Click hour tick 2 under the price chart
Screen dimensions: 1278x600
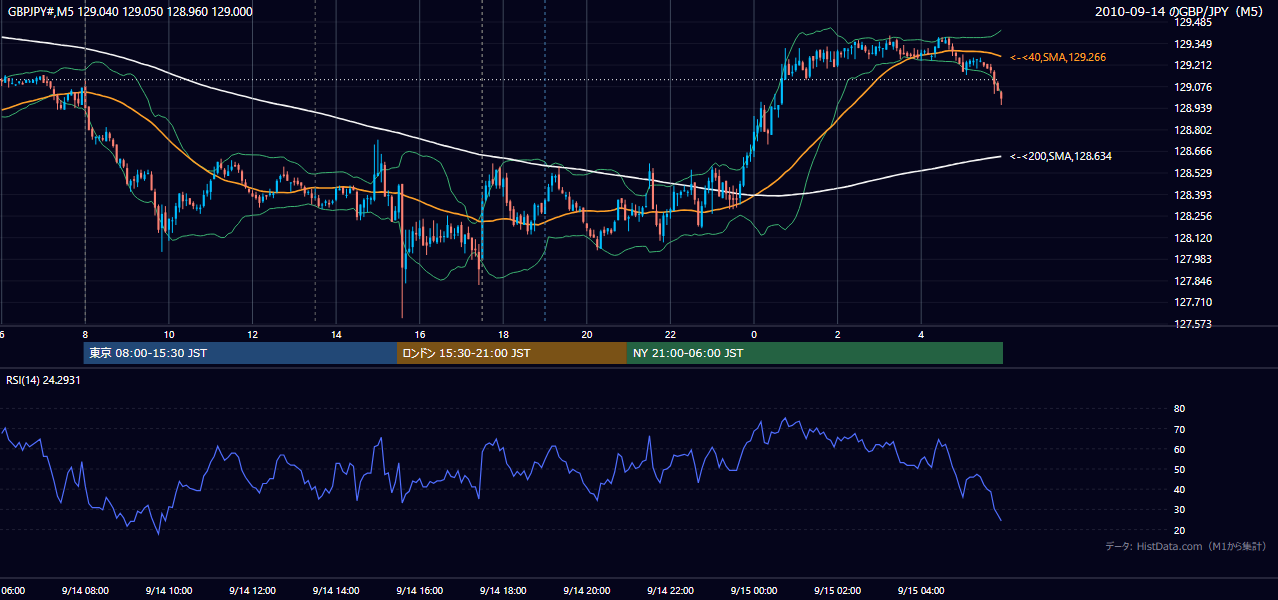tap(837, 335)
